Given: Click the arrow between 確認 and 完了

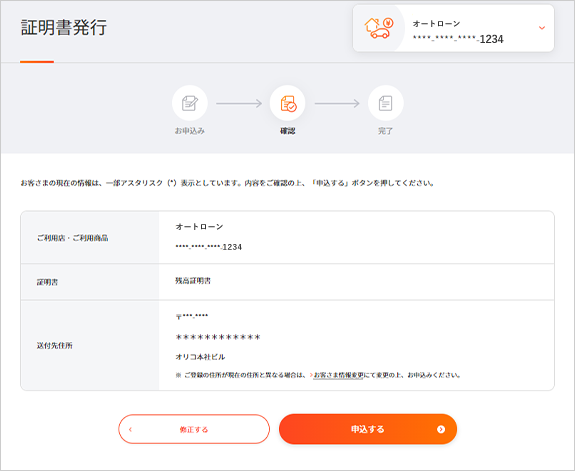Looking at the screenshot, I should (x=337, y=103).
